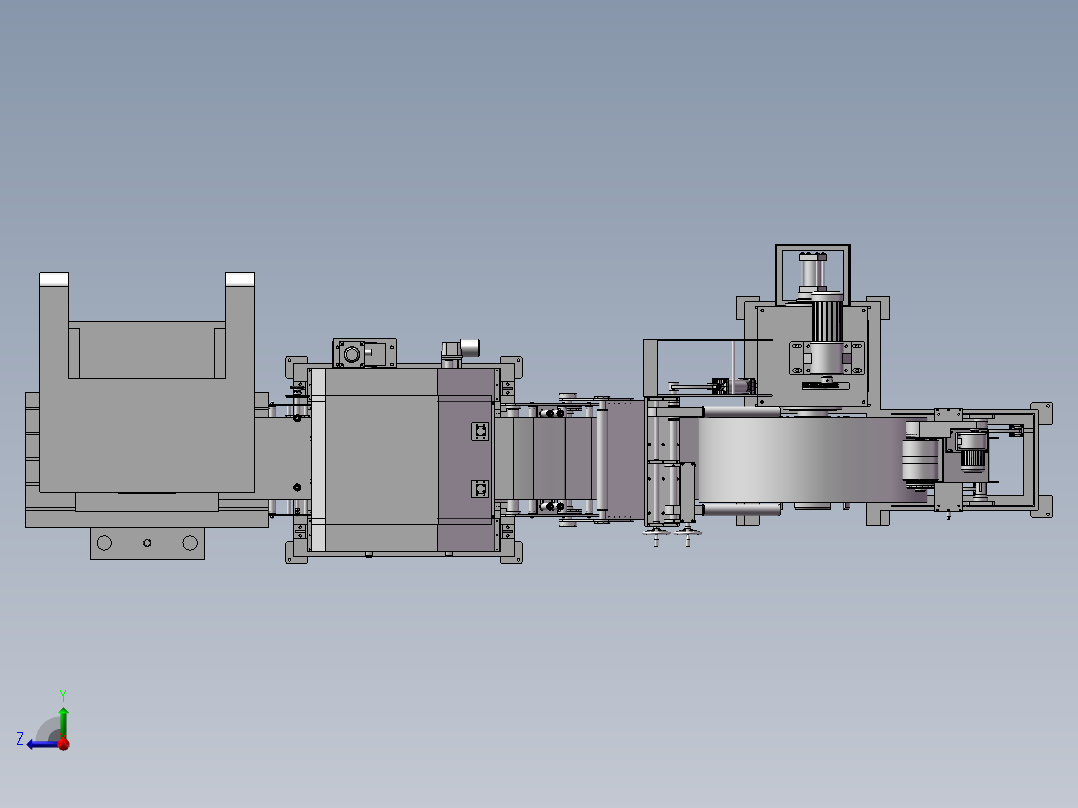Select the right large hole in the base plate
Image resolution: width=1078 pixels, height=808 pixels.
(190, 543)
